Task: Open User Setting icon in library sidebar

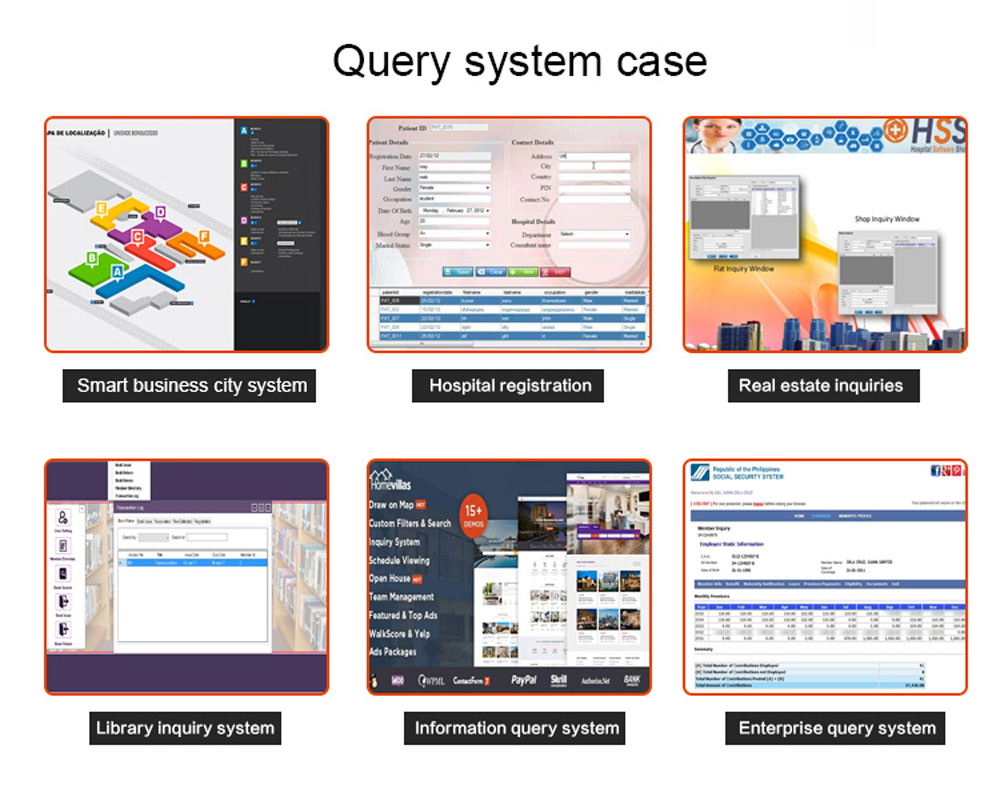Action: pyautogui.click(x=63, y=518)
